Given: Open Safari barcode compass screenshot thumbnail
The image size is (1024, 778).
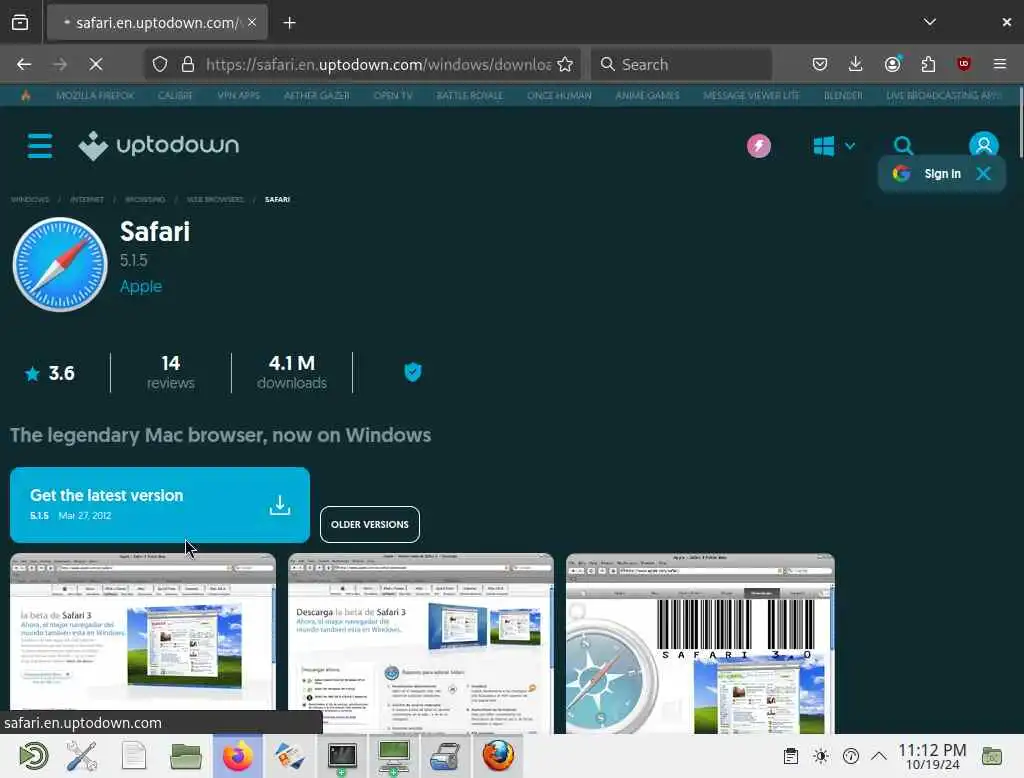Looking at the screenshot, I should tap(700, 643).
